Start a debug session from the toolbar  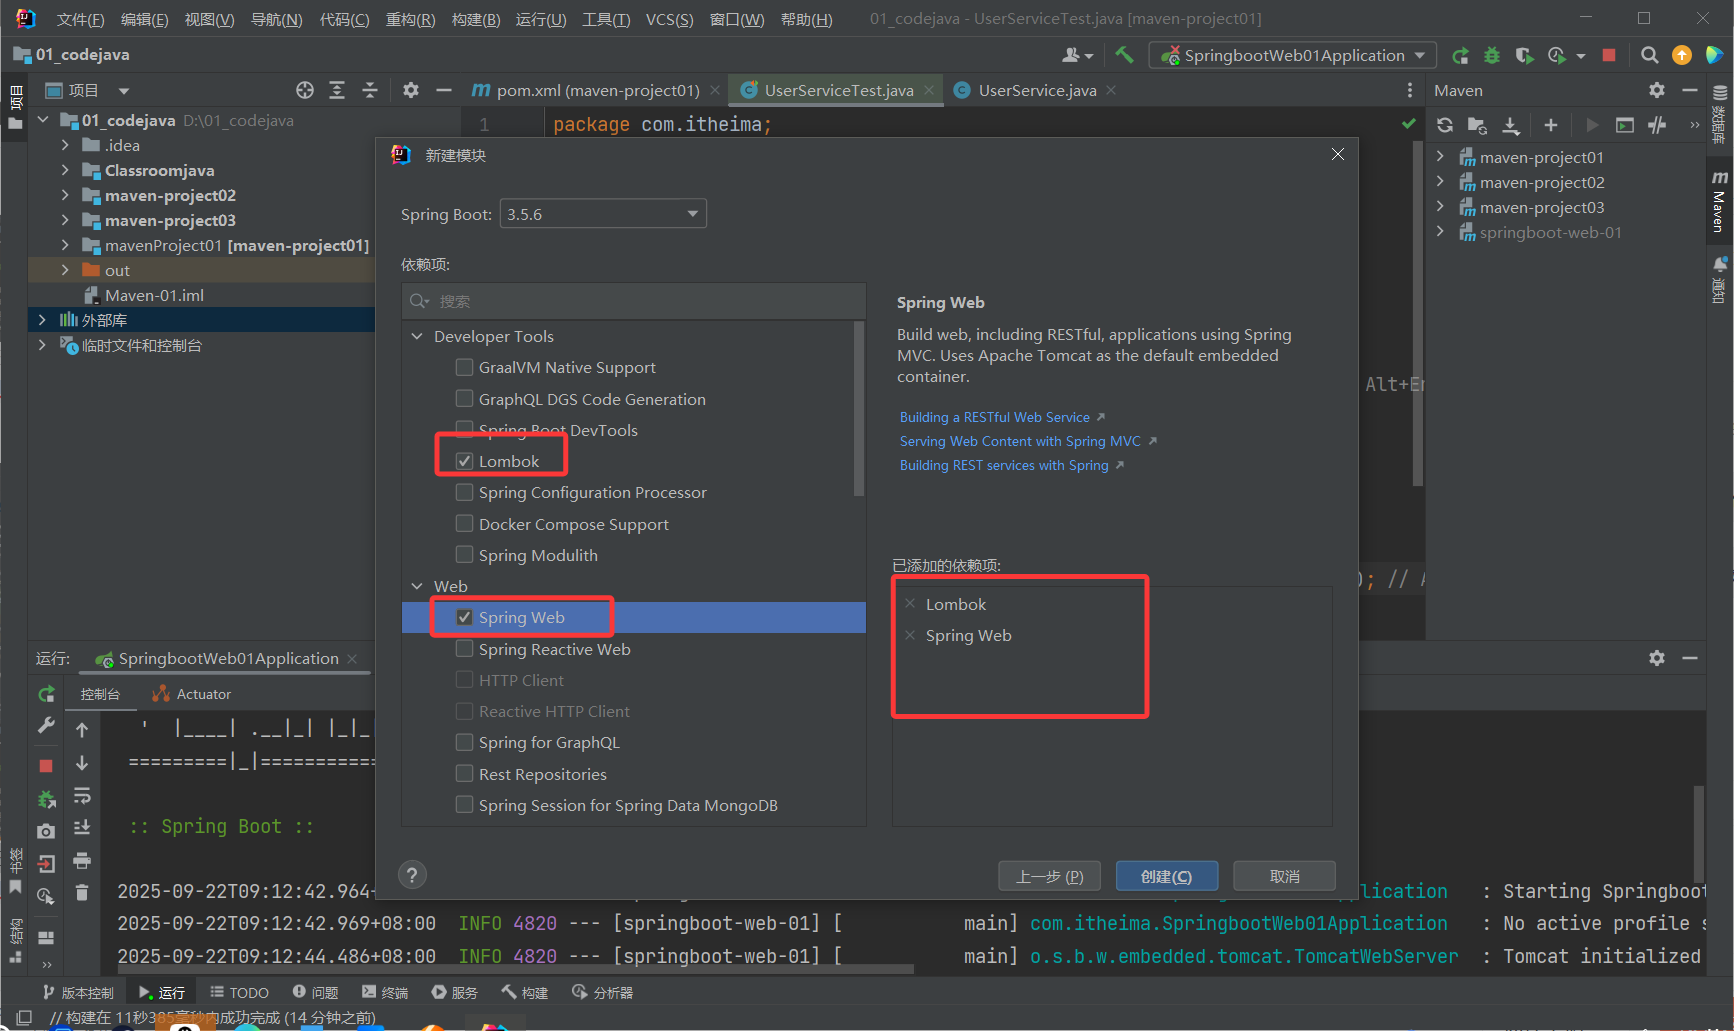pos(1491,55)
